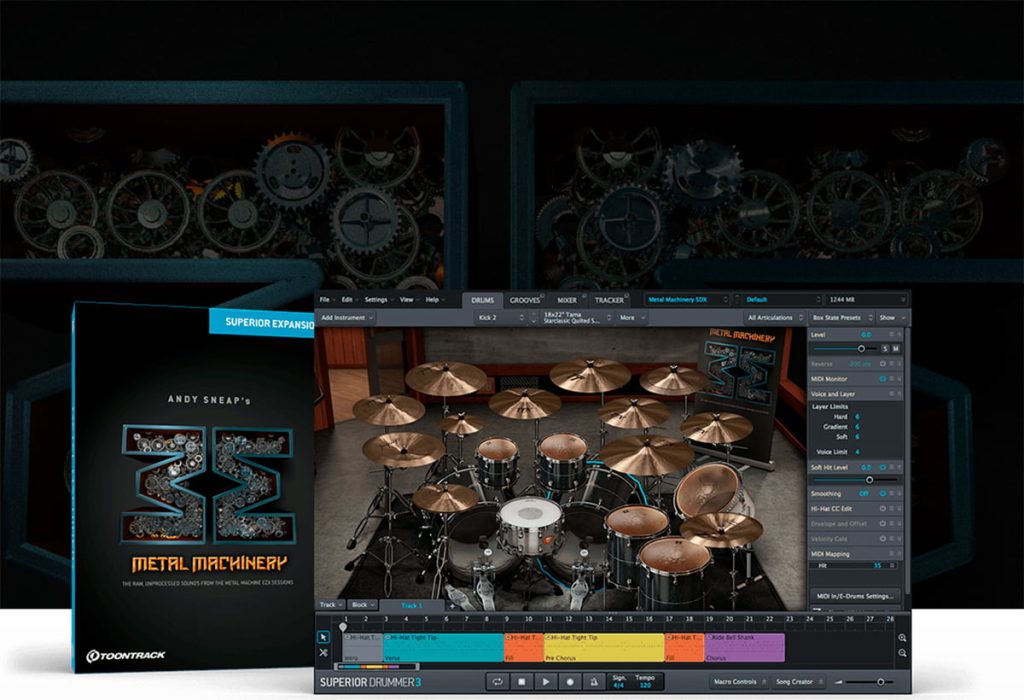Toggle the metronome icon
This screenshot has width=1024, height=700.
(594, 682)
